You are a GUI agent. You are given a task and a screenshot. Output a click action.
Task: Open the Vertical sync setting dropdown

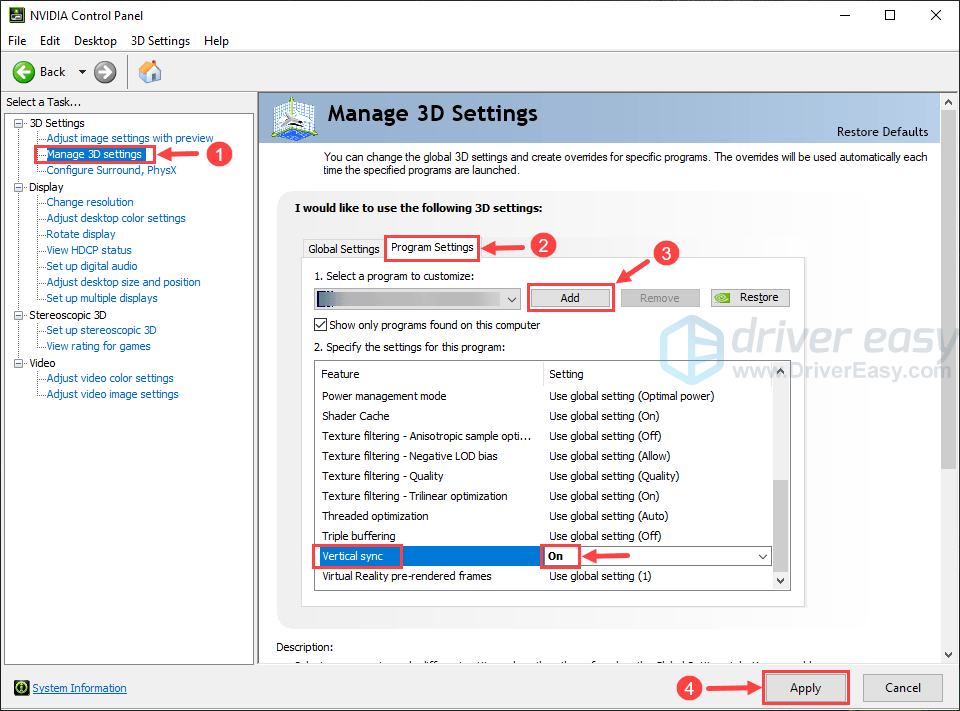pos(762,555)
